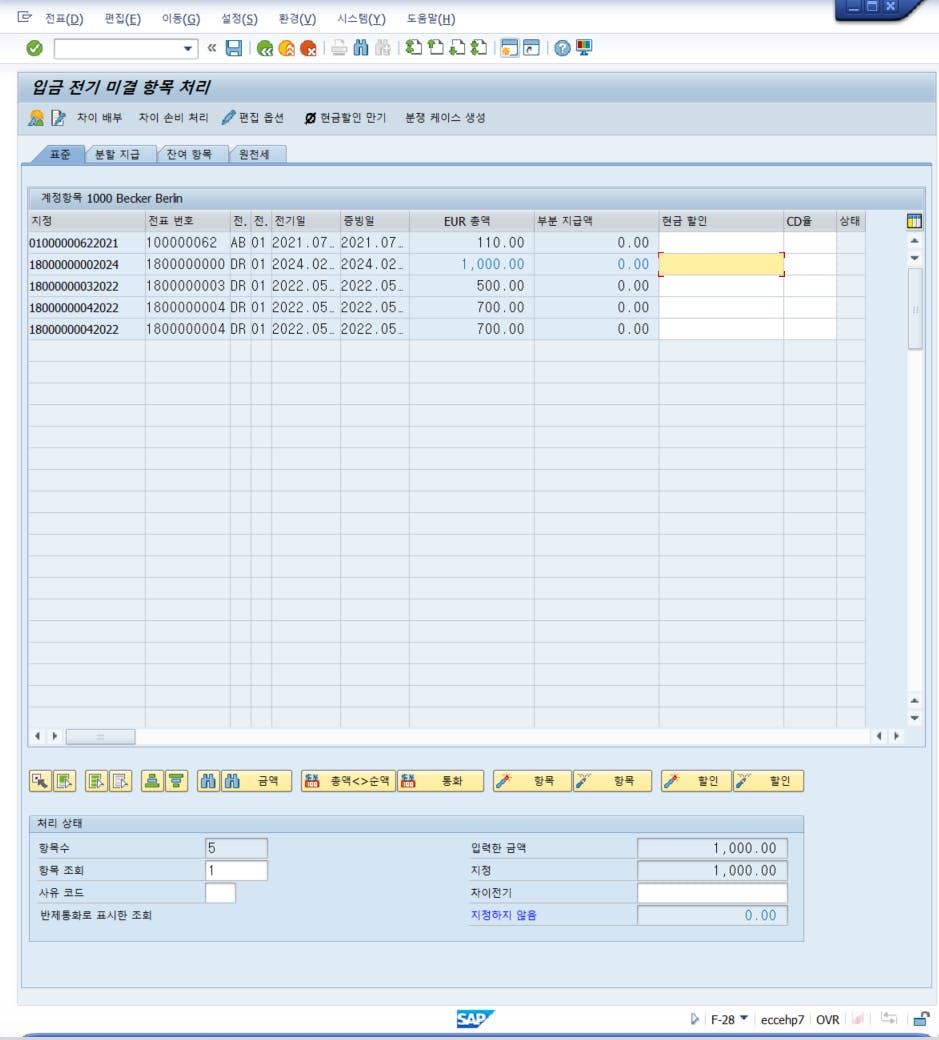This screenshot has width=939, height=1040.
Task: Switch to the 원천세 tab
Action: pos(255,155)
